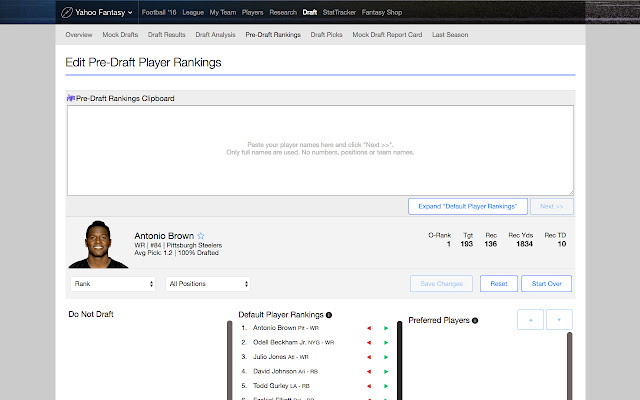Image resolution: width=640 pixels, height=400 pixels.
Task: Switch to Mock Draft Report Card tab
Action: [387, 35]
